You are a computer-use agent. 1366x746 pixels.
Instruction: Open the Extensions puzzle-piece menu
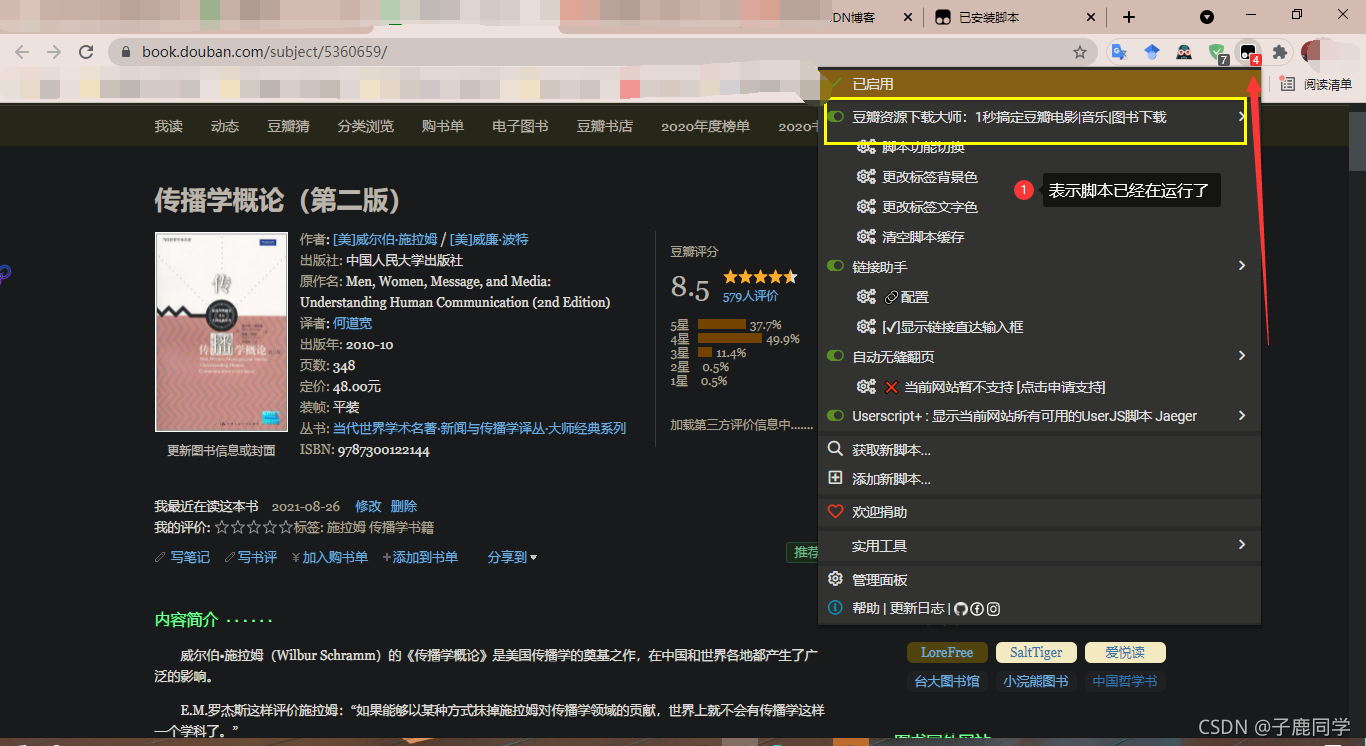pyautogui.click(x=1280, y=52)
